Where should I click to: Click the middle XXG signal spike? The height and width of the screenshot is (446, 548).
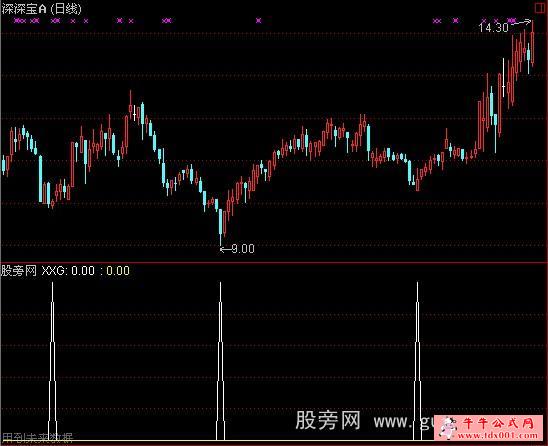pos(220,361)
